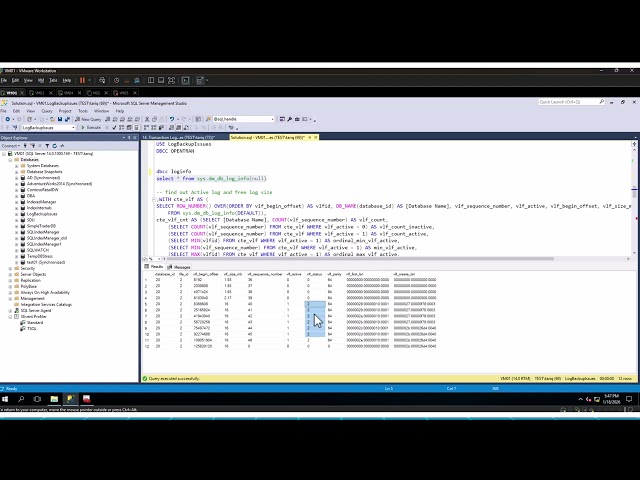Click the Parse checkmark icon next to Execute
This screenshot has height=480, width=640.
(114, 128)
